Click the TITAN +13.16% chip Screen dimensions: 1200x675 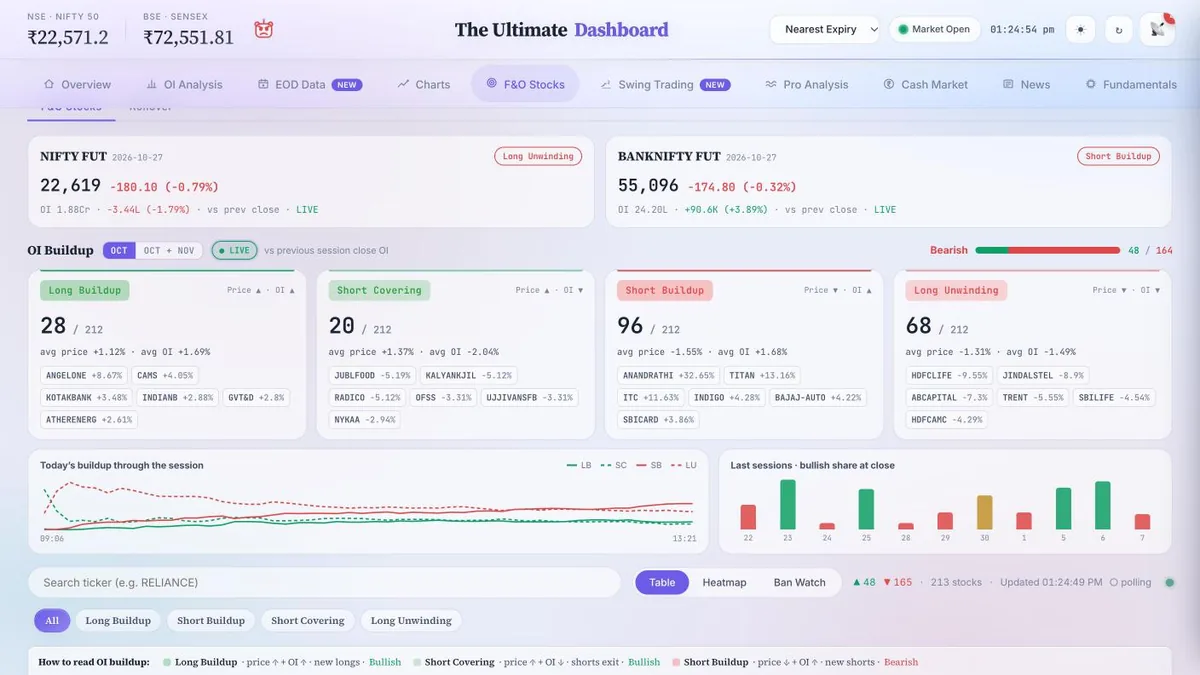coord(763,375)
